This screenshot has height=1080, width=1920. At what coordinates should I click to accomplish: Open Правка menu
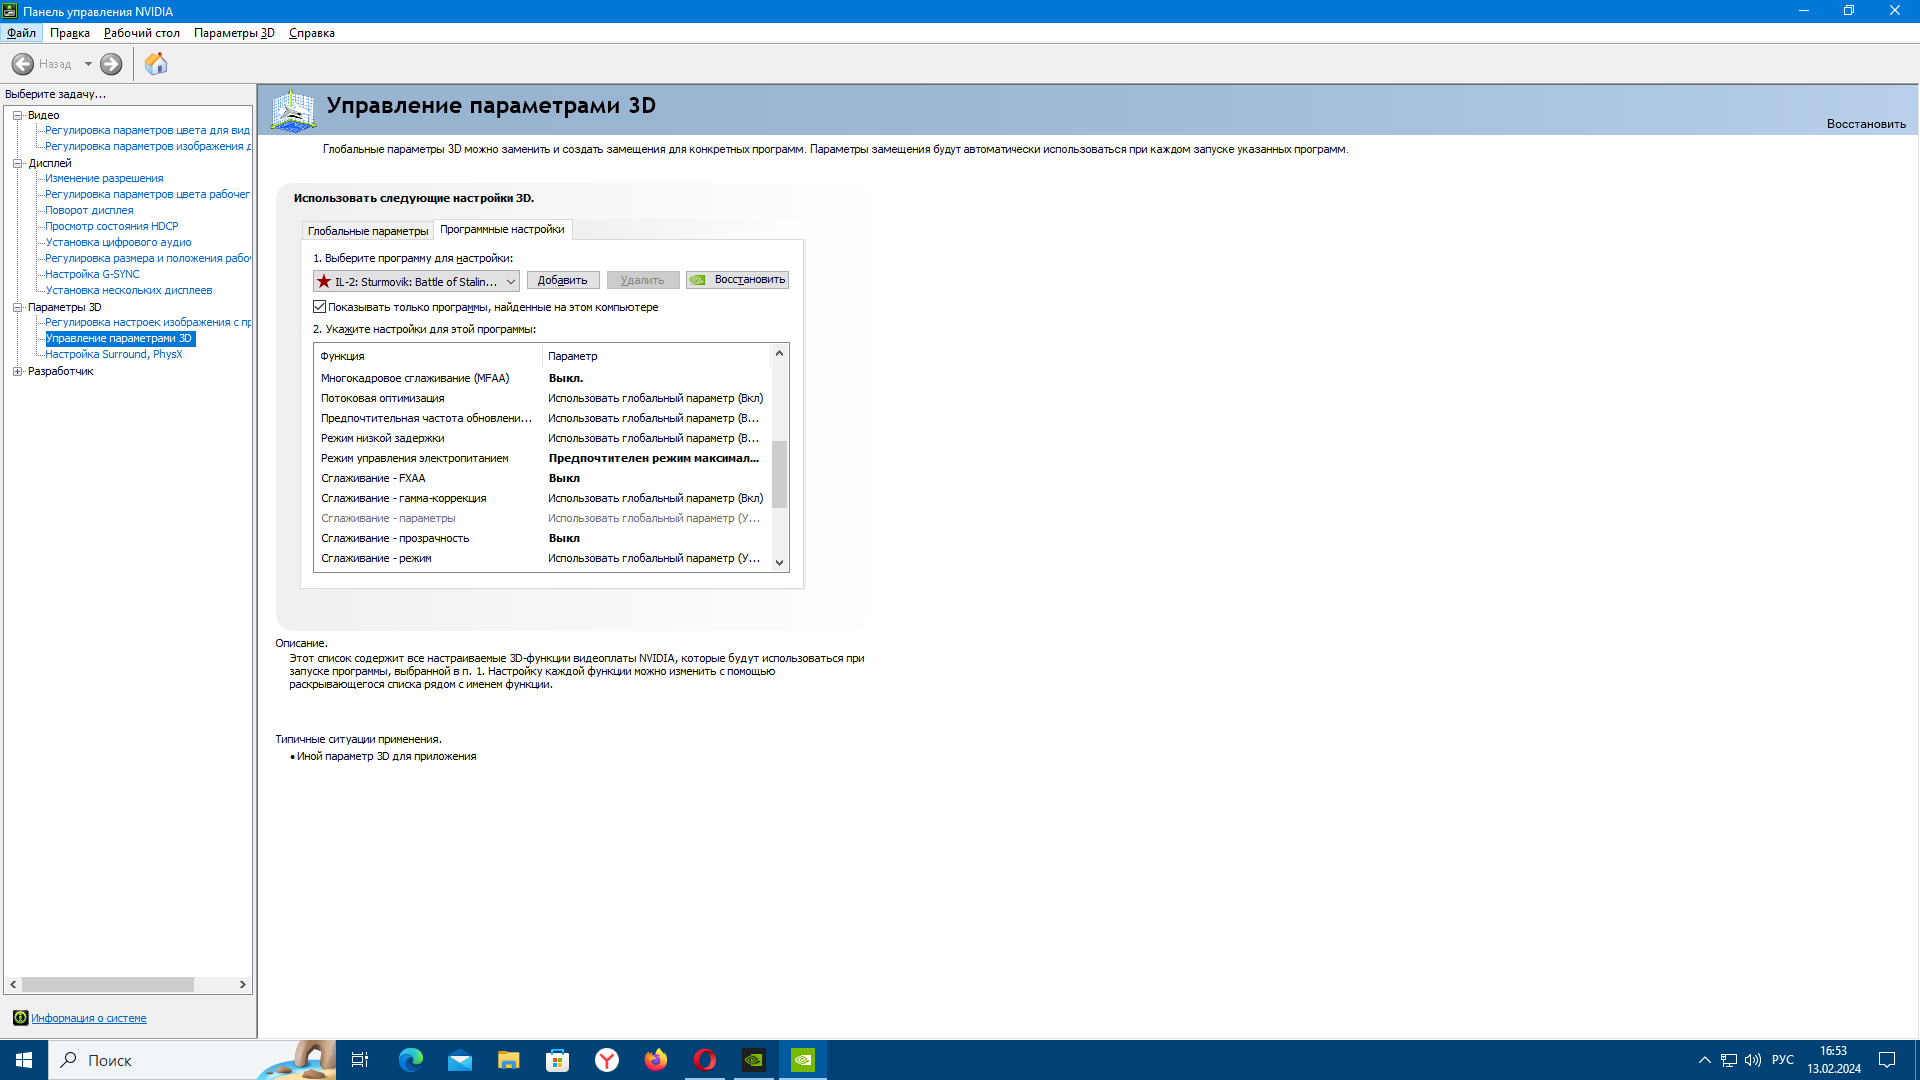(70, 33)
